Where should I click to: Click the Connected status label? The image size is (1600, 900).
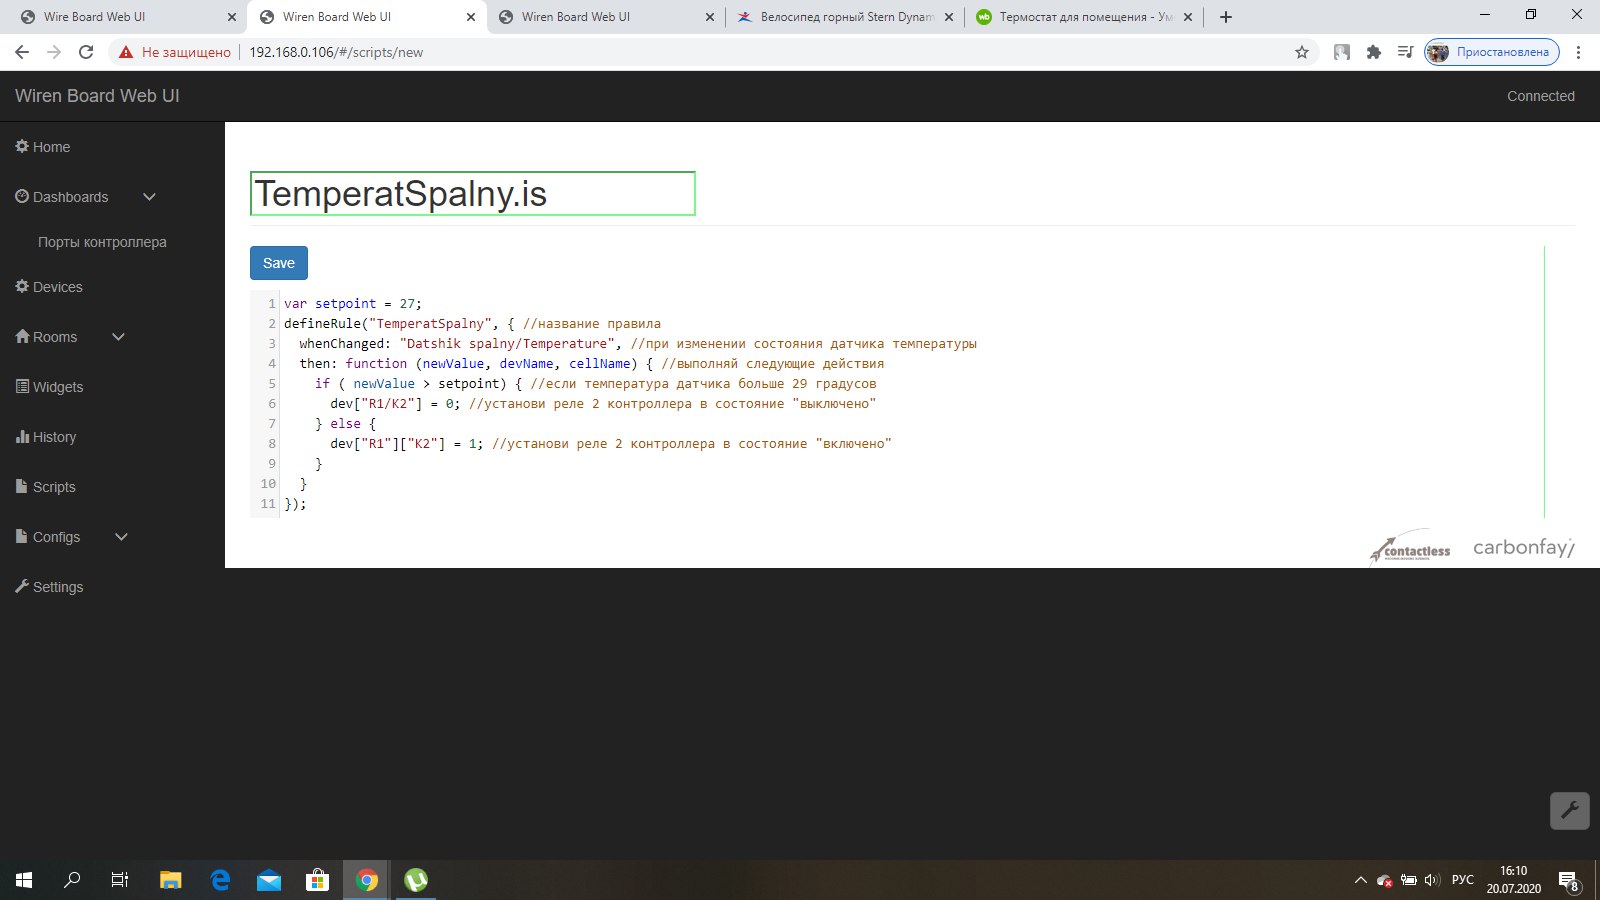(1540, 96)
